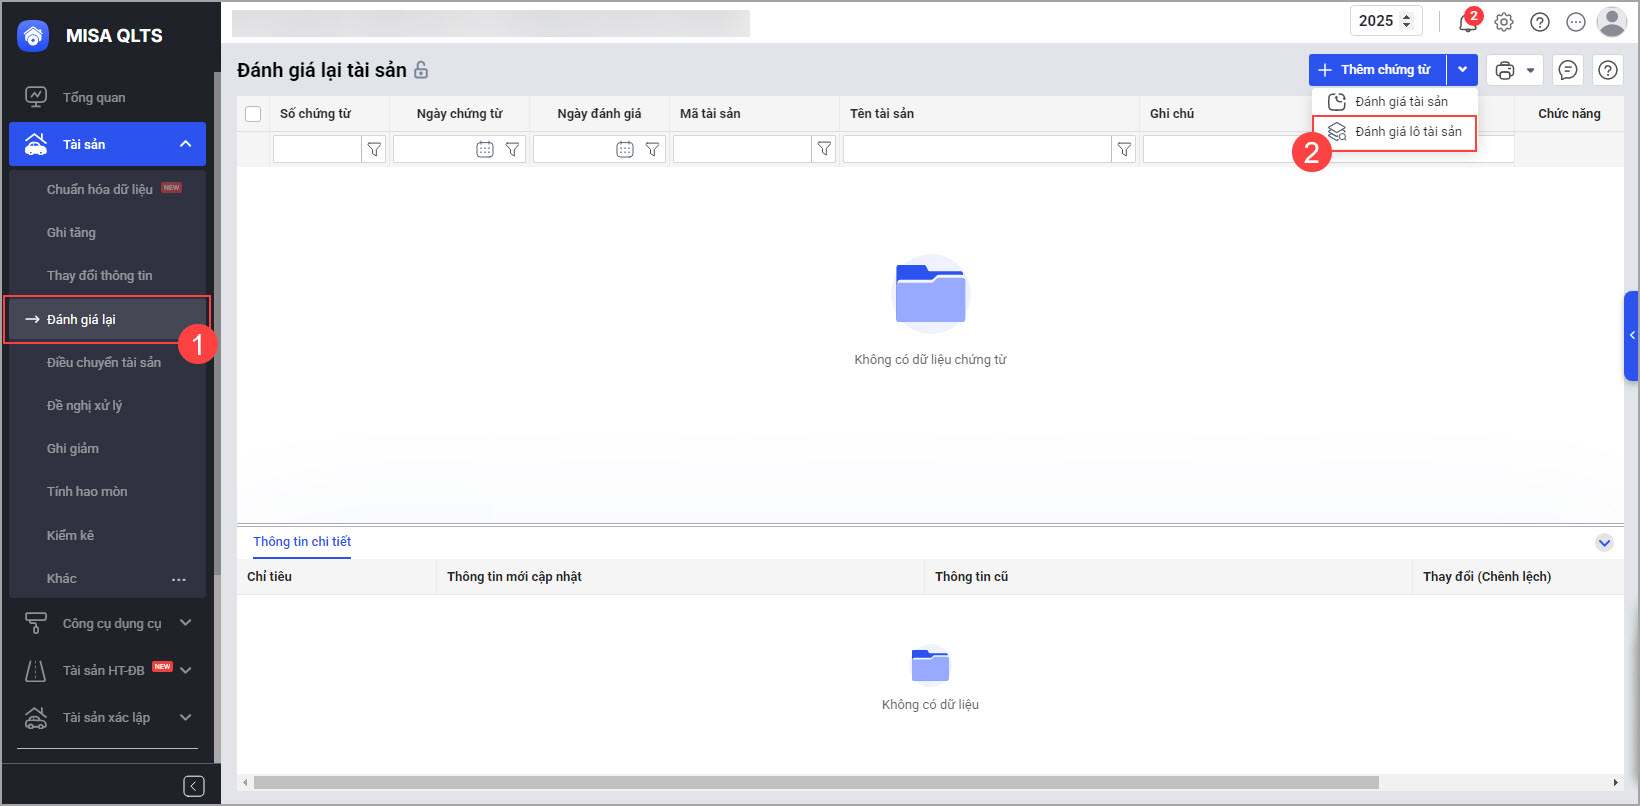The height and width of the screenshot is (806, 1640).
Task: Click the Thông tin mới cập nhật header
Action: 514,577
